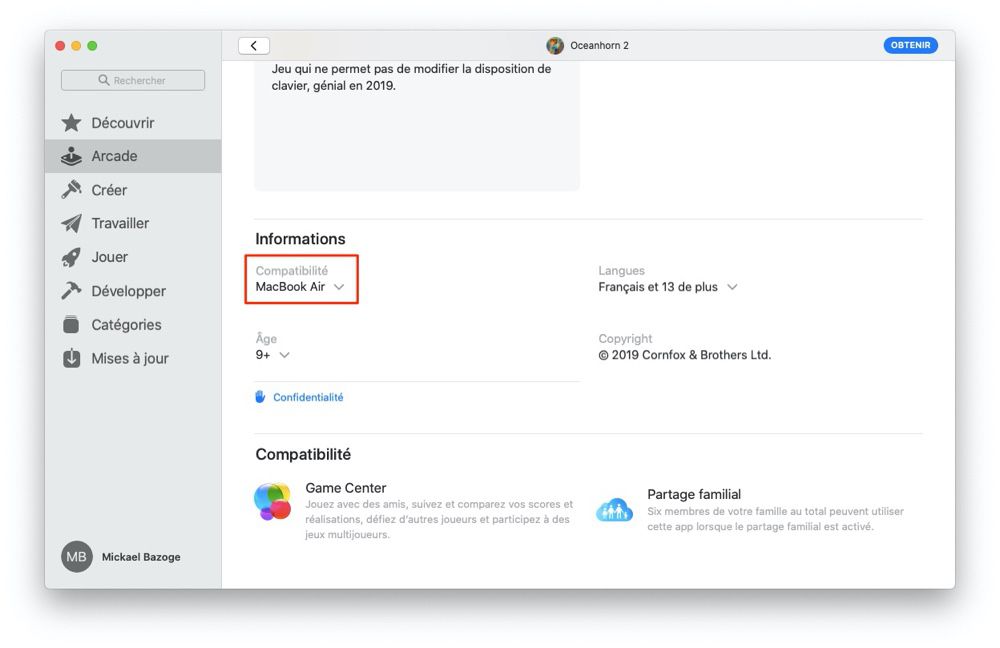
Task: Click the Informations heading
Action: tap(300, 239)
